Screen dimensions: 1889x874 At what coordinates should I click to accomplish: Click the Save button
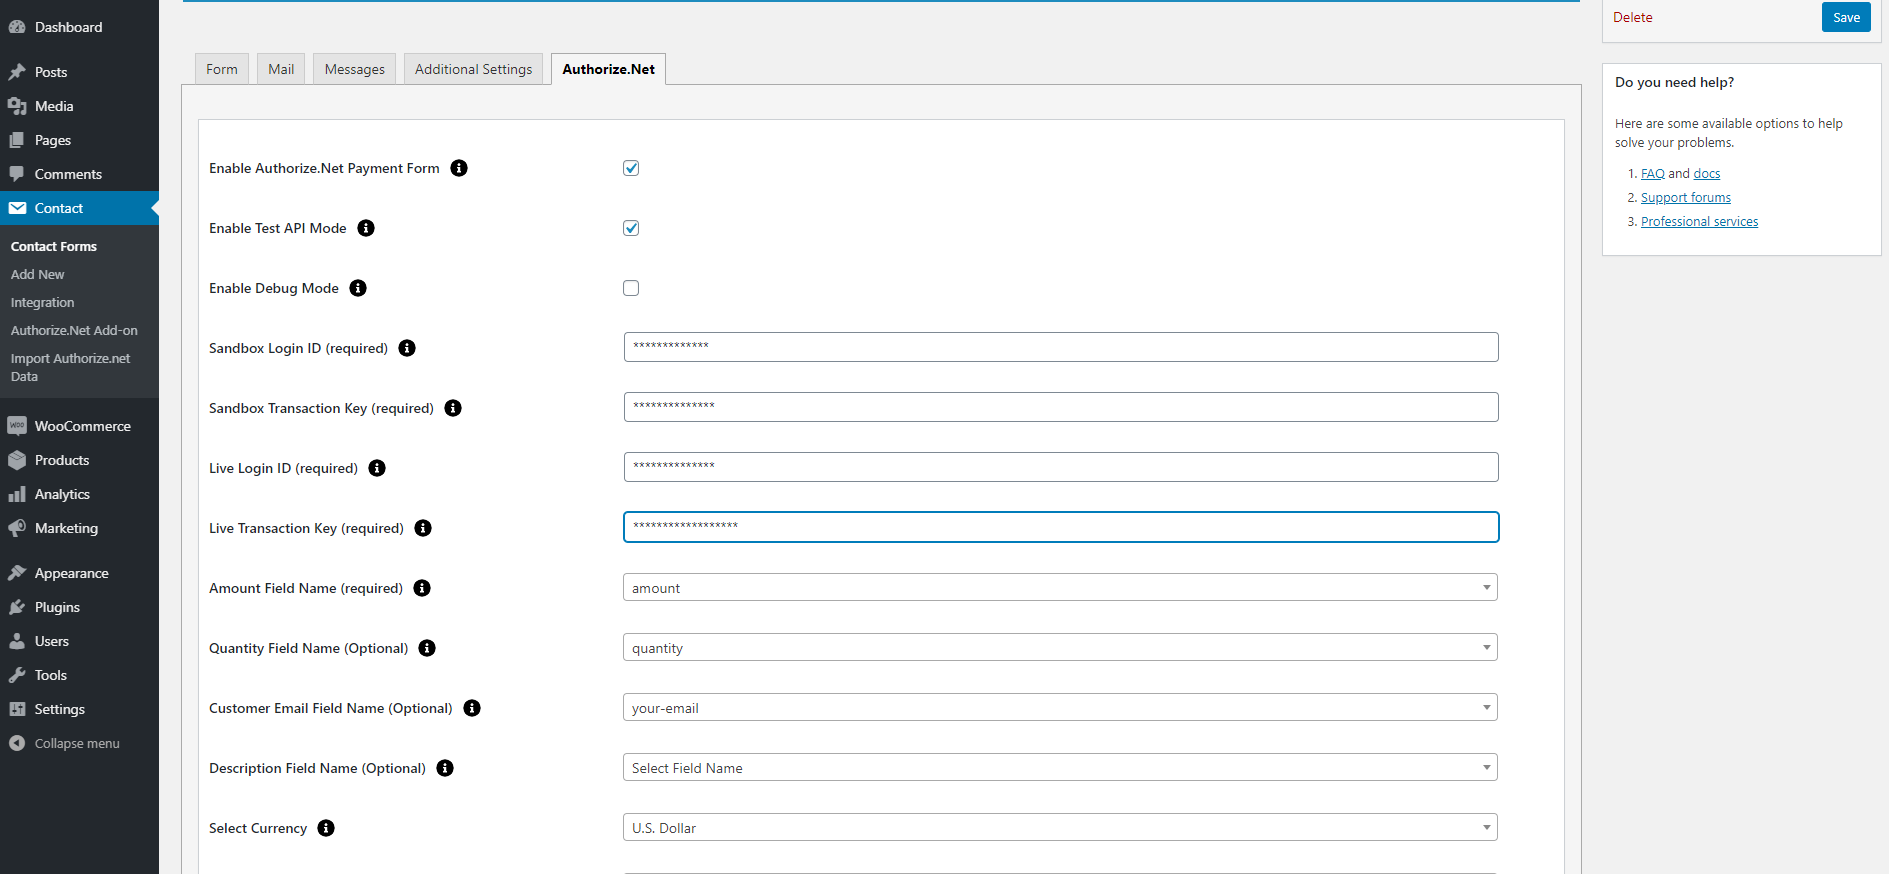(x=1846, y=17)
